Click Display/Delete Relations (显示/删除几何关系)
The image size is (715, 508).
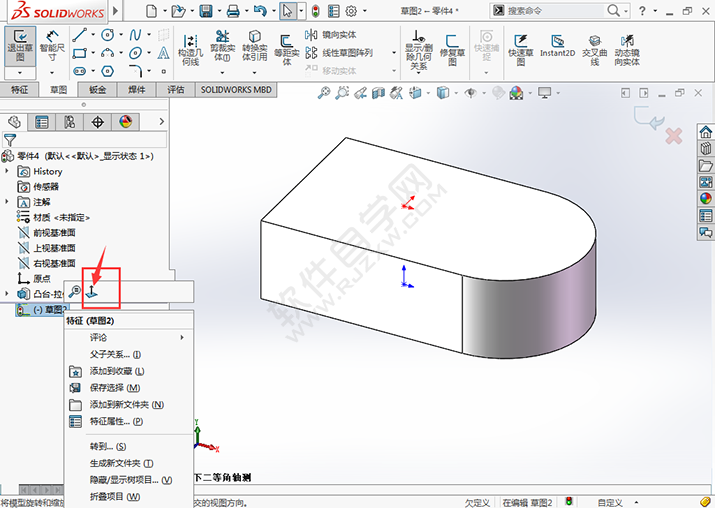point(418,49)
